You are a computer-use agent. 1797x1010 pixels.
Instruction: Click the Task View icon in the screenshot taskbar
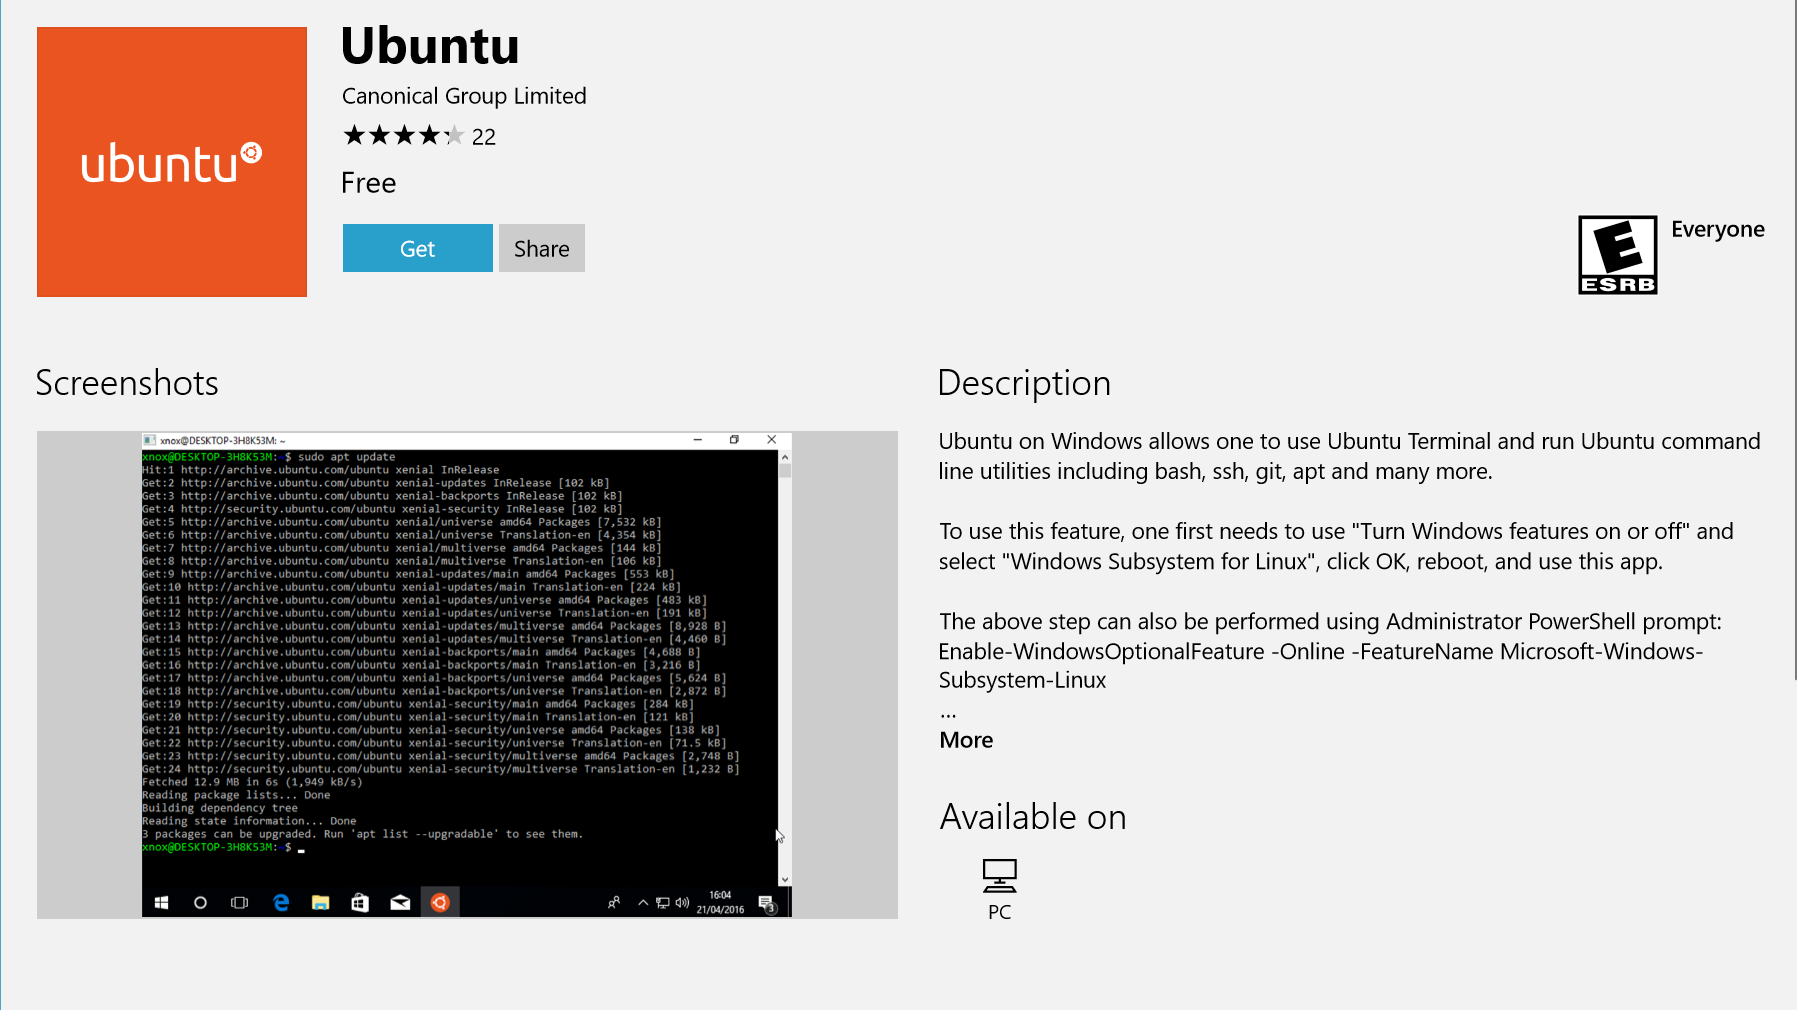[x=239, y=903]
